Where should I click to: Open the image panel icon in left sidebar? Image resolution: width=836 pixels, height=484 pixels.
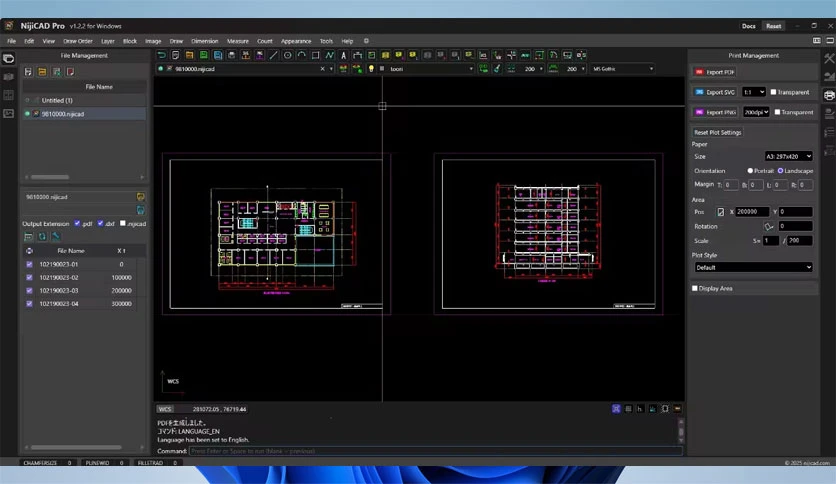(x=9, y=114)
